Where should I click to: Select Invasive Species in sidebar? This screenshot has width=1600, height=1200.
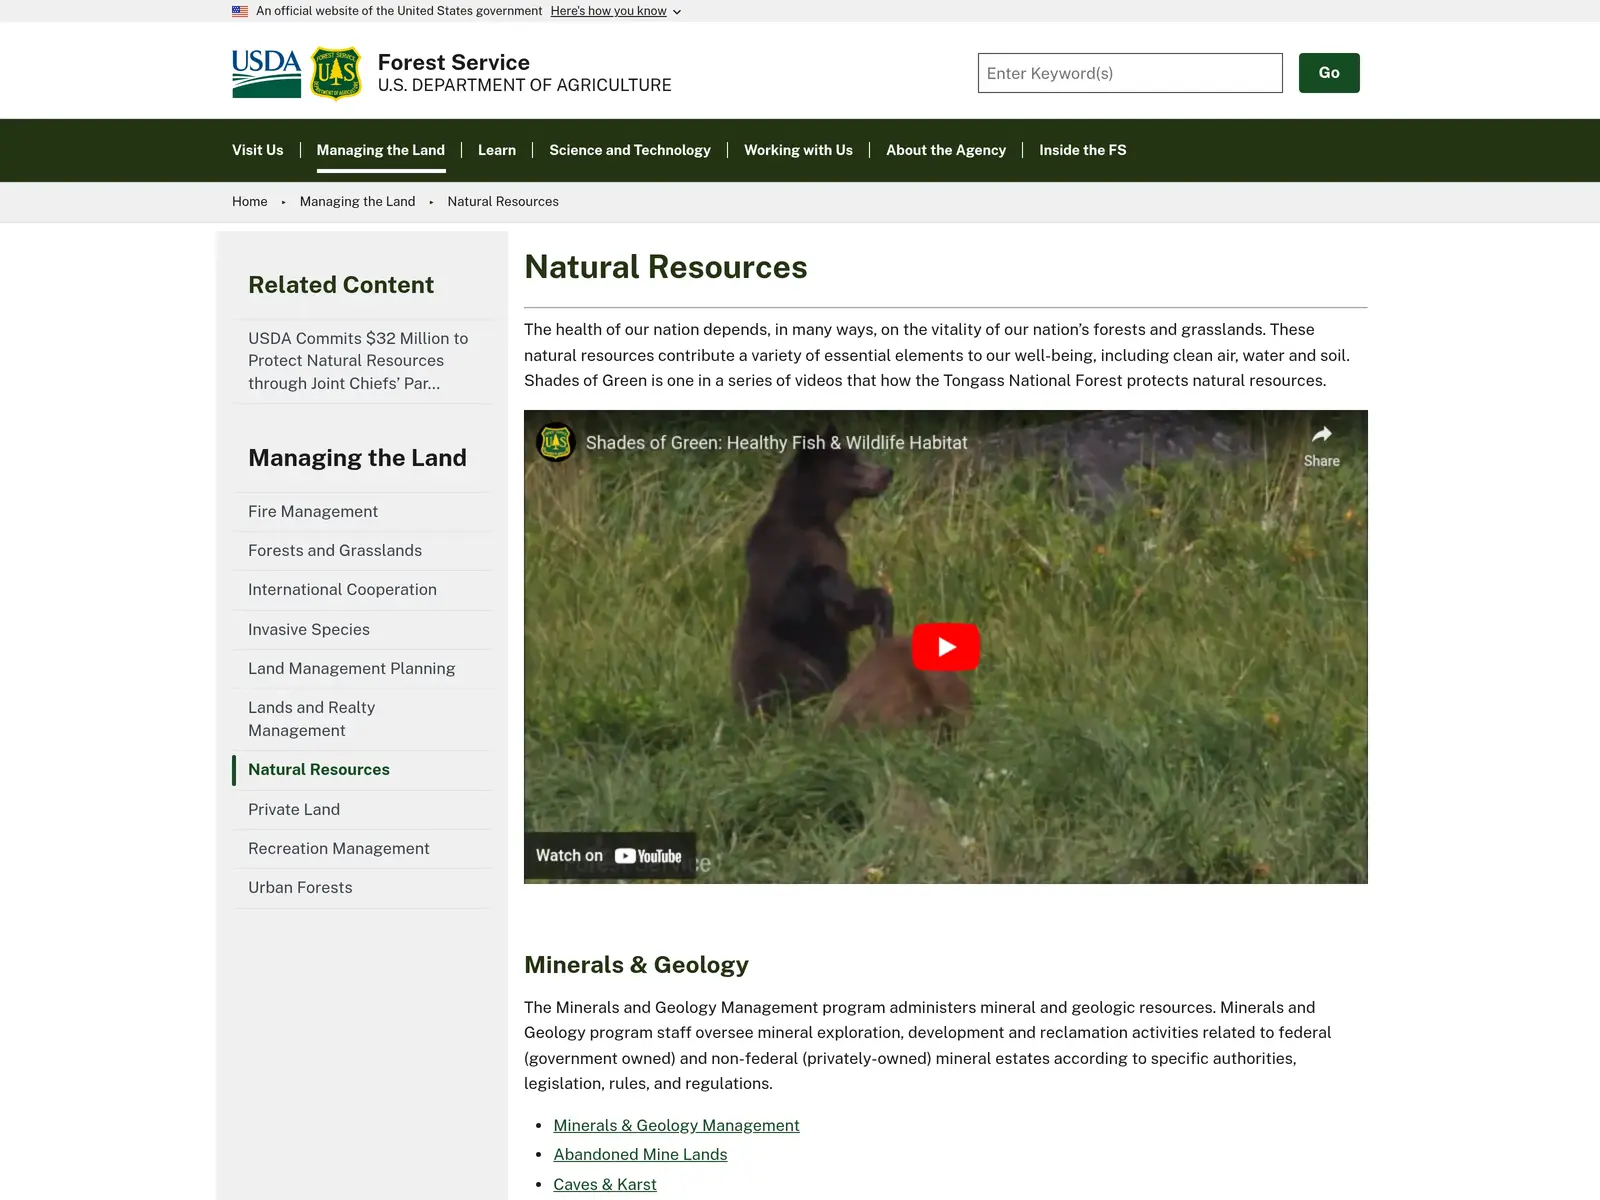point(362,630)
